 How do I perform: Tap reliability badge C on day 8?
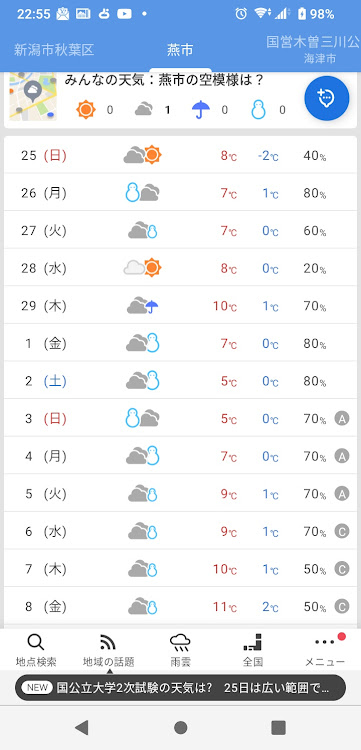coord(341,607)
